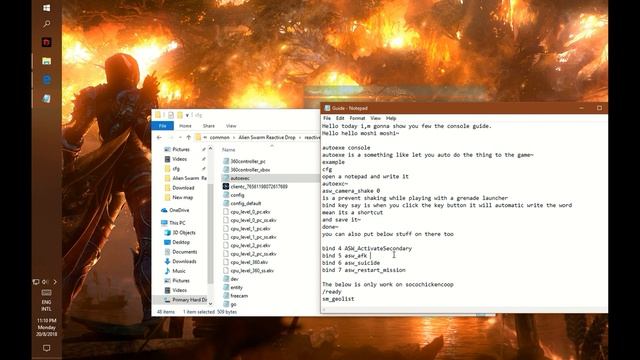Select the dev file
Image resolution: width=640 pixels, height=360 pixels.
(234, 279)
